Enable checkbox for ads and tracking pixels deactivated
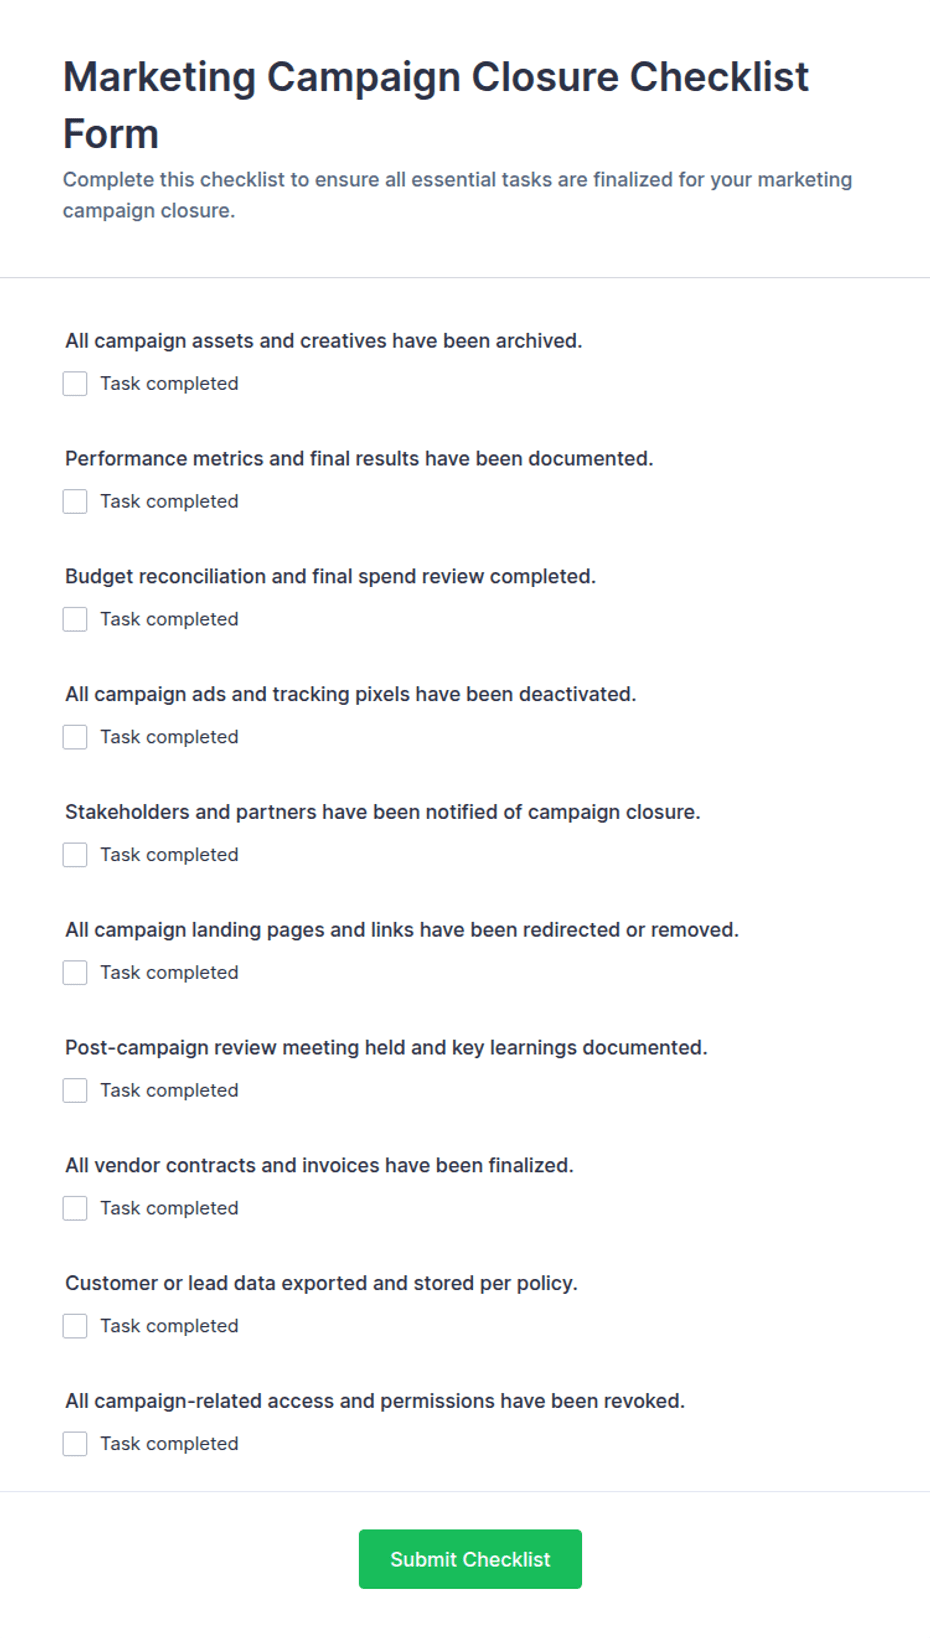Screen dimensions: 930x1638 click(75, 738)
